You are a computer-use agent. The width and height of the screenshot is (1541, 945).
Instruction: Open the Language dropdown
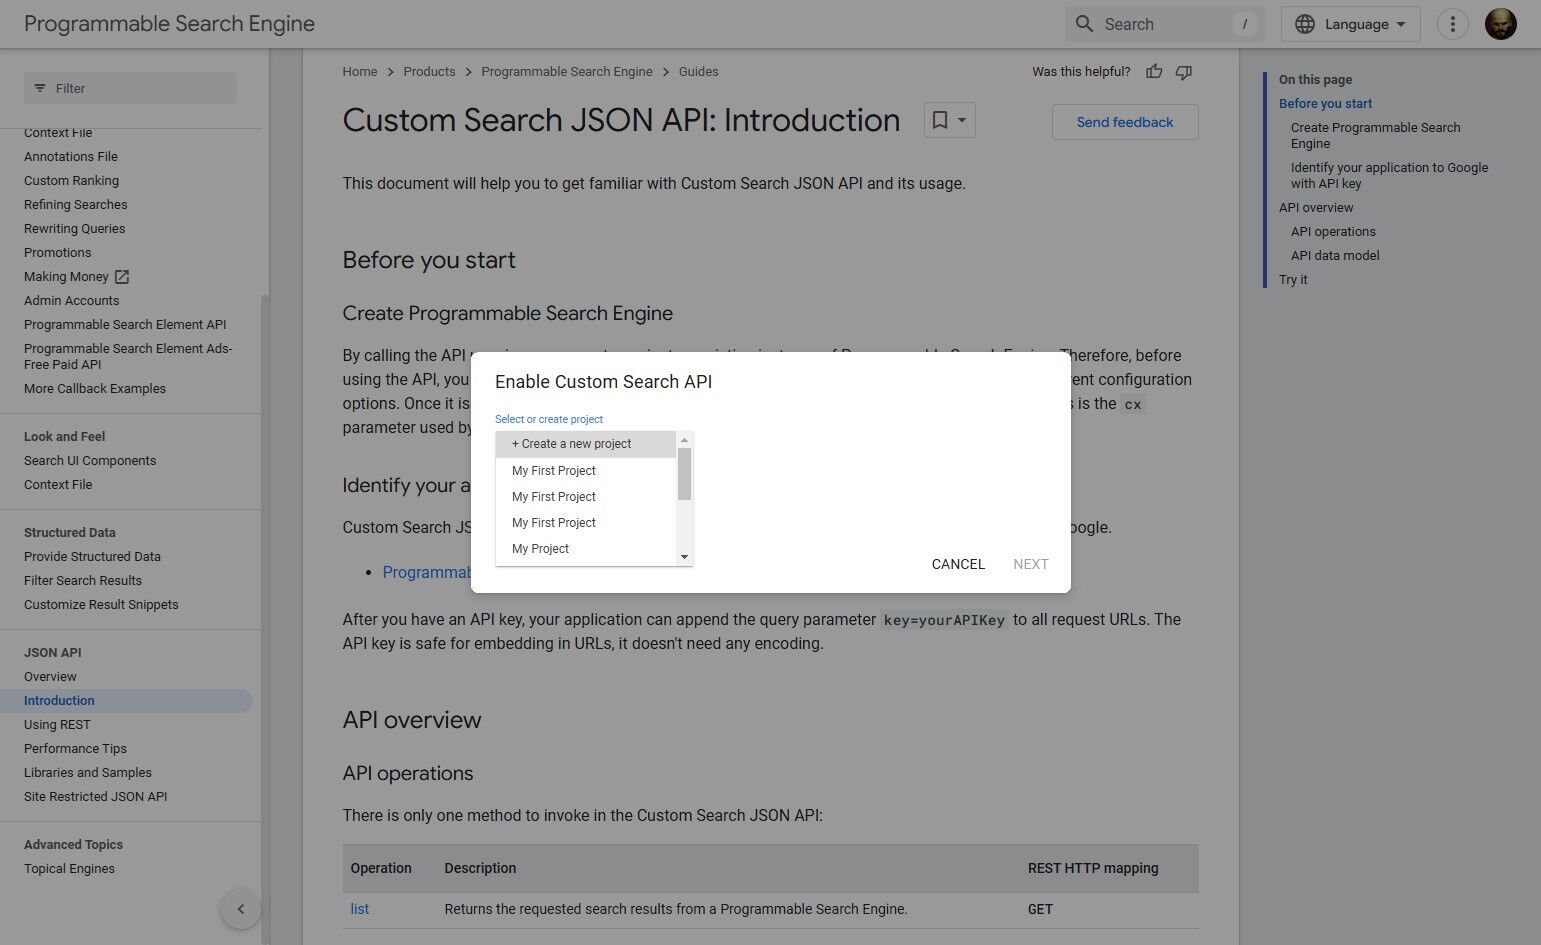pyautogui.click(x=1350, y=24)
